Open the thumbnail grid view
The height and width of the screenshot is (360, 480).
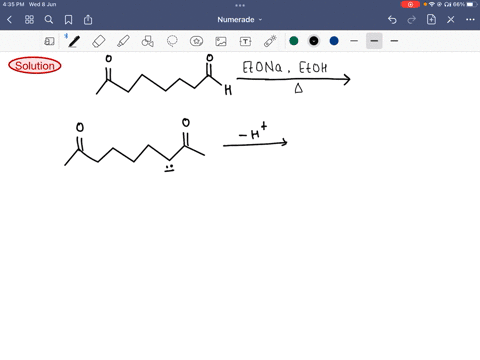click(x=29, y=20)
